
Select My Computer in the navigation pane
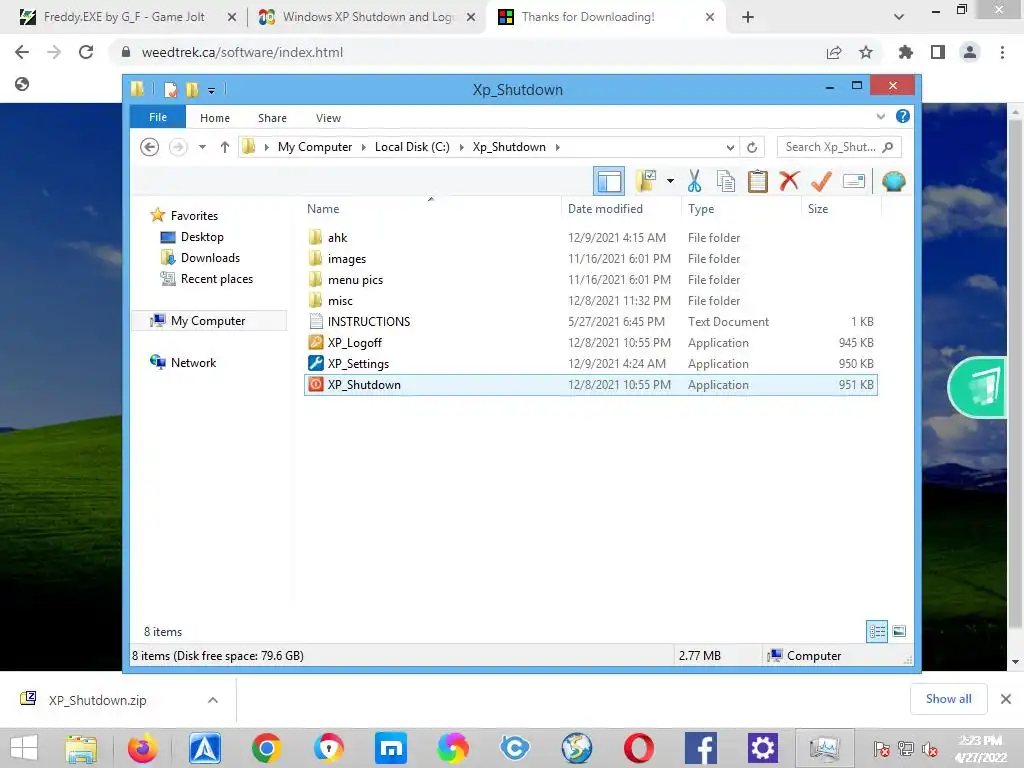(x=208, y=321)
